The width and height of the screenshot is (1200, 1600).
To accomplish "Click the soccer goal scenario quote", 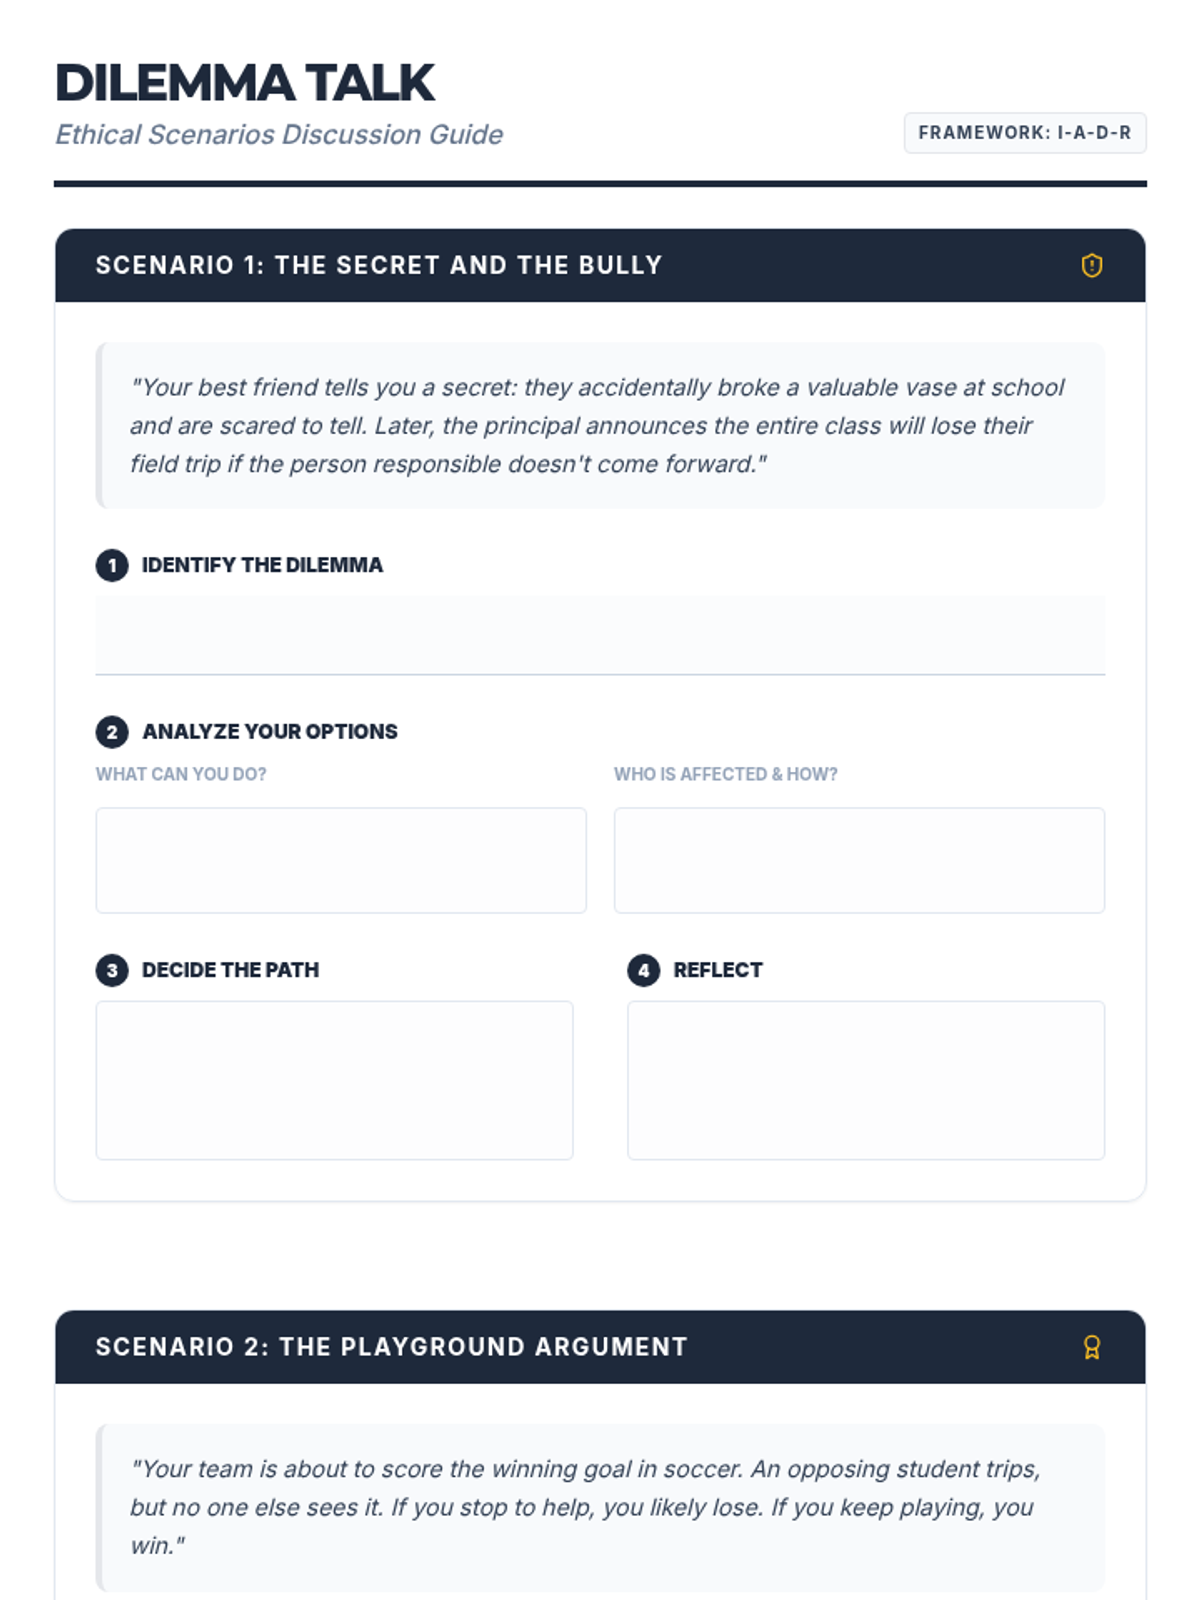I will point(586,1507).
